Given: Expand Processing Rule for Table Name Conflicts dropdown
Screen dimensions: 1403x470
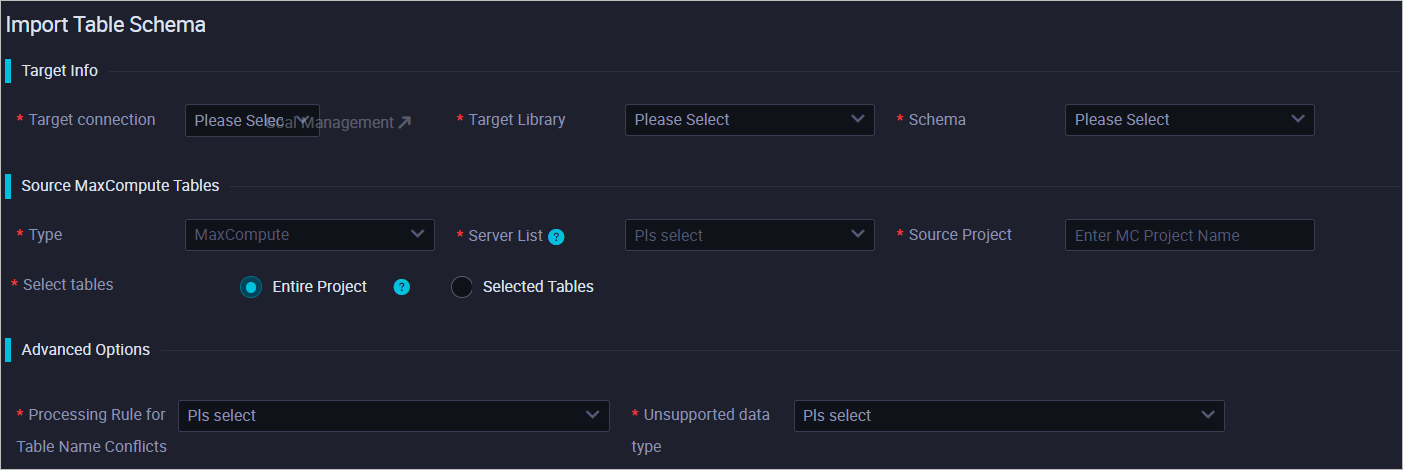Looking at the screenshot, I should click(393, 416).
